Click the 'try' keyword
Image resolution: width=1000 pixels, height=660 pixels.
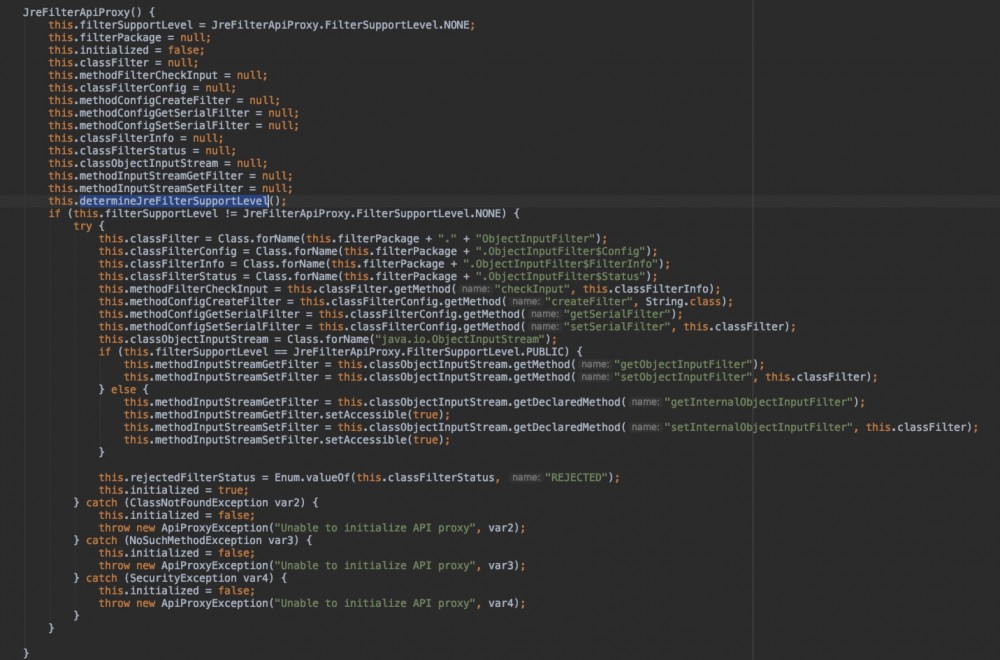83,226
